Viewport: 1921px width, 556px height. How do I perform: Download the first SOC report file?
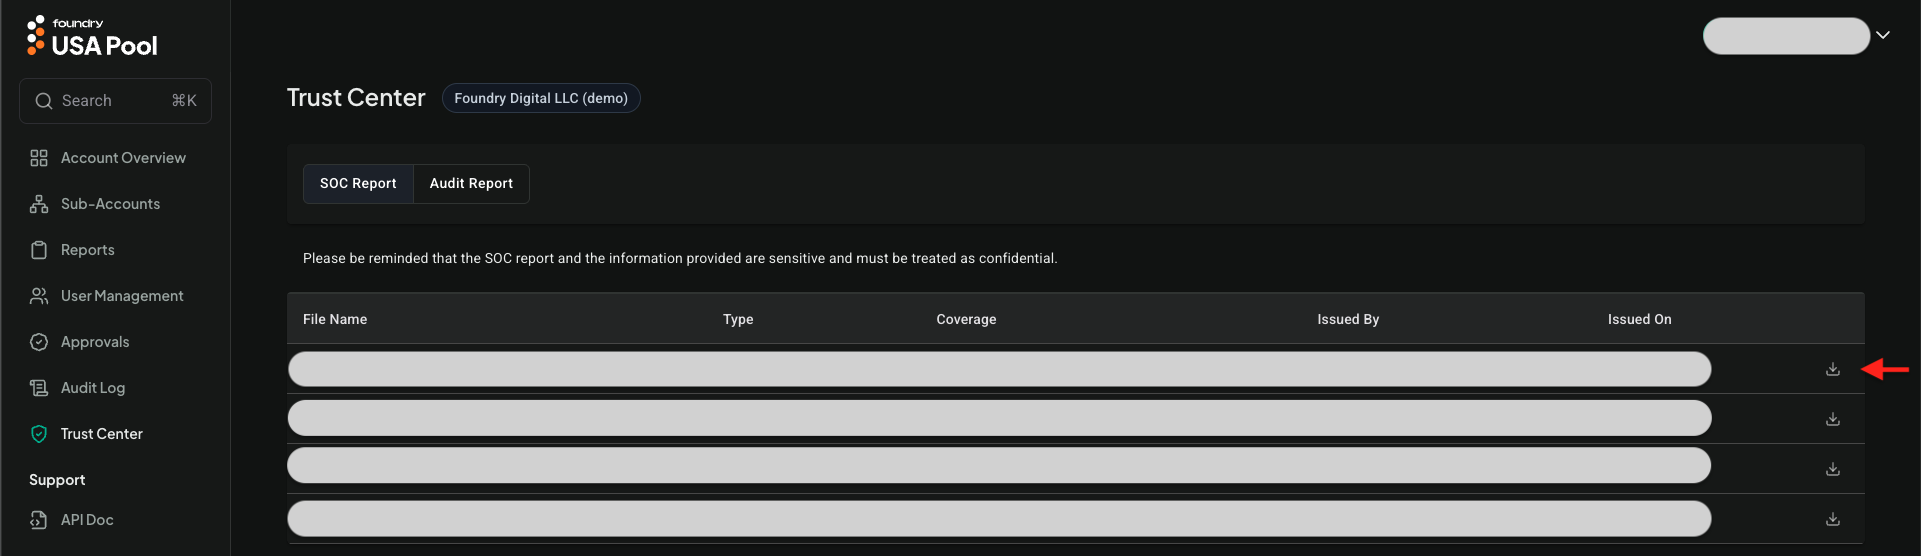1832,369
